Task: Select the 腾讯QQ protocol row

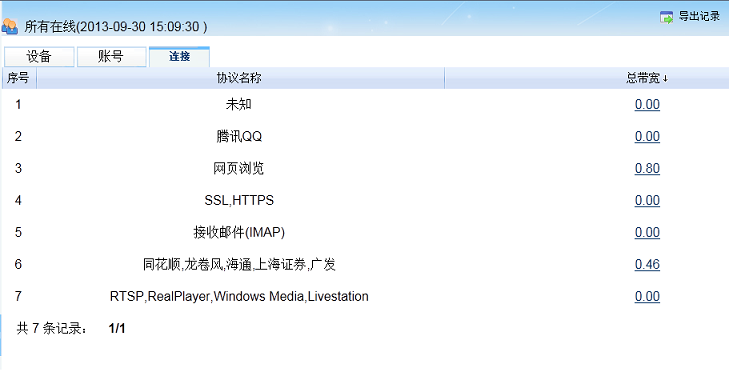Action: click(364, 137)
